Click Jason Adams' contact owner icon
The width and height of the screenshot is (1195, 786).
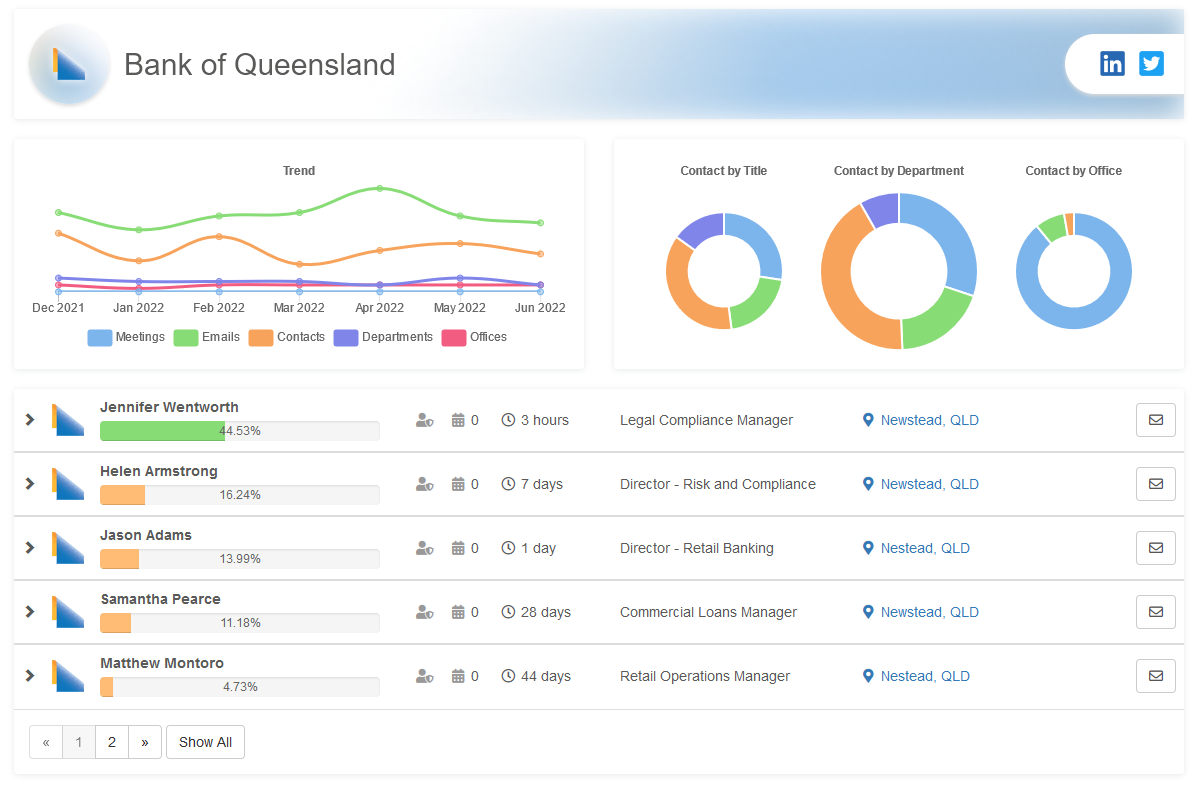(x=424, y=548)
